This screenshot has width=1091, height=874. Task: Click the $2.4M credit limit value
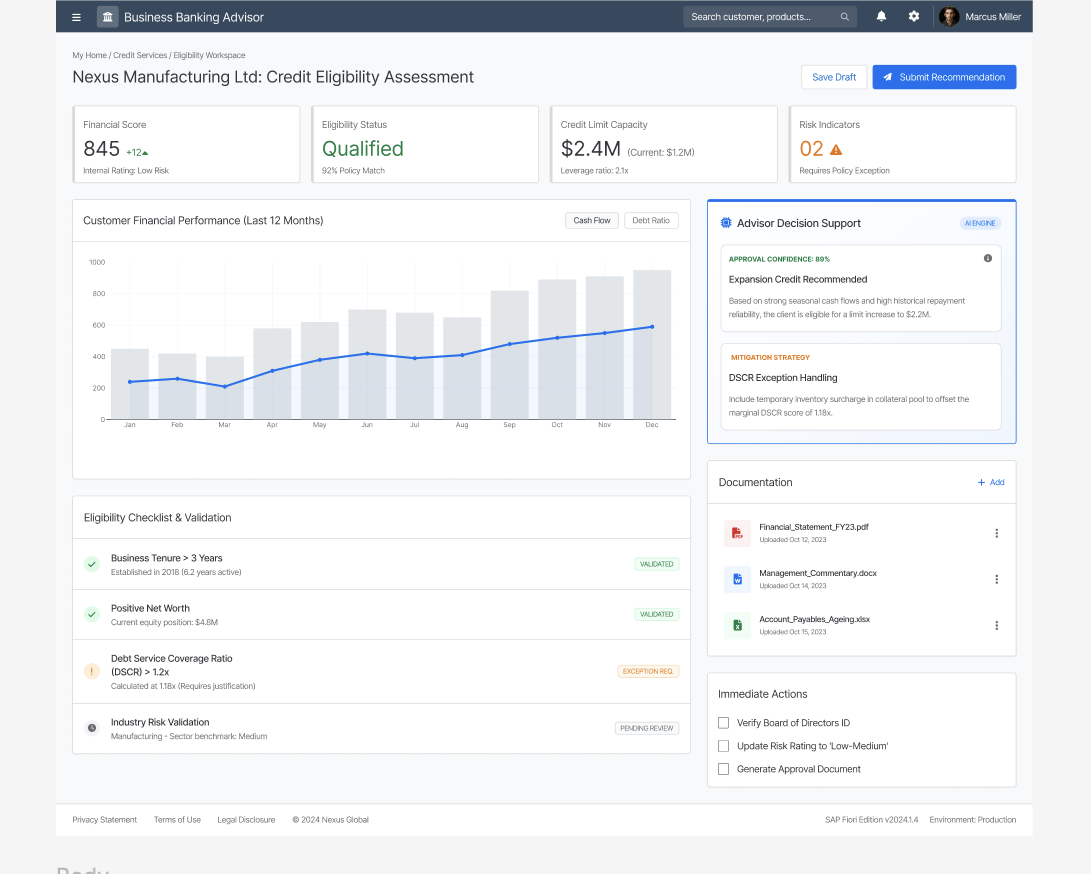[591, 149]
